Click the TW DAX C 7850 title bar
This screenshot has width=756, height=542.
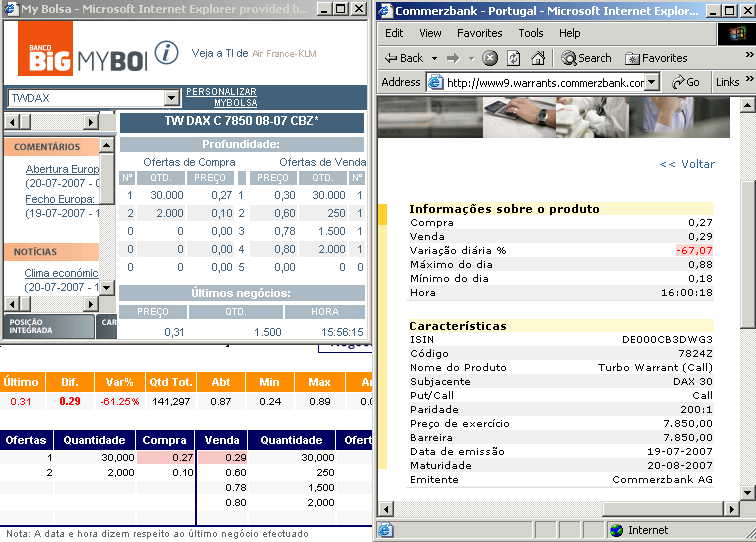[242, 122]
